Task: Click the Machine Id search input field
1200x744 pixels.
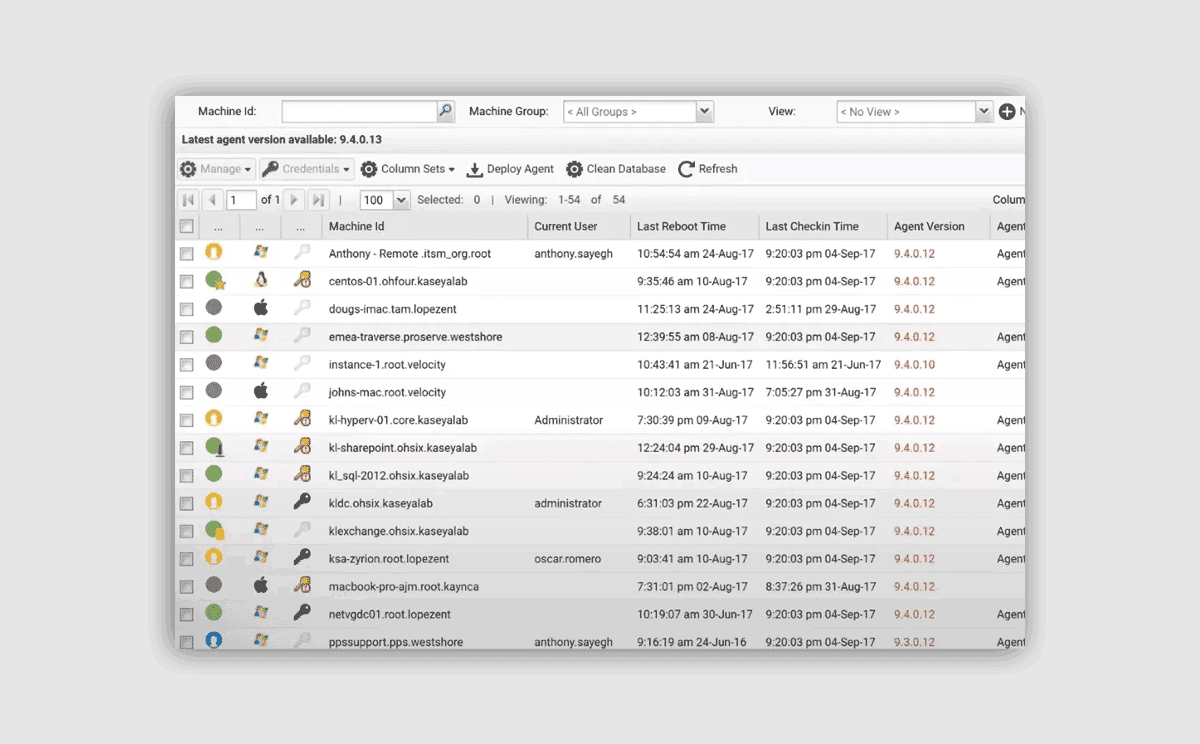Action: pyautogui.click(x=360, y=112)
